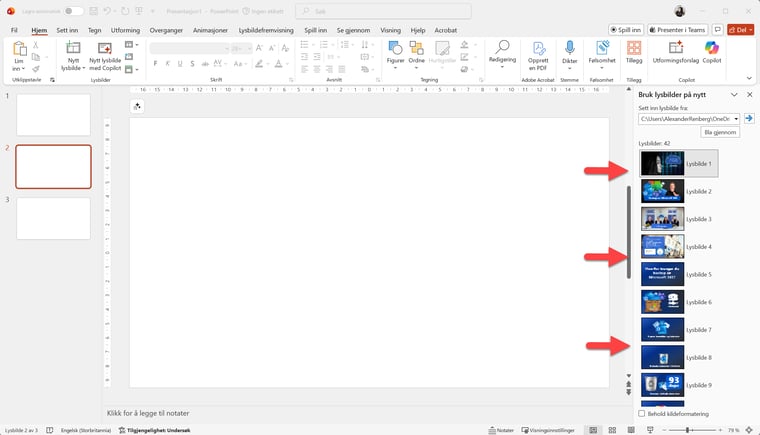Viewport: 760px width, 435px height.
Task: Click the zoom out minus button
Action: click(x=665, y=430)
